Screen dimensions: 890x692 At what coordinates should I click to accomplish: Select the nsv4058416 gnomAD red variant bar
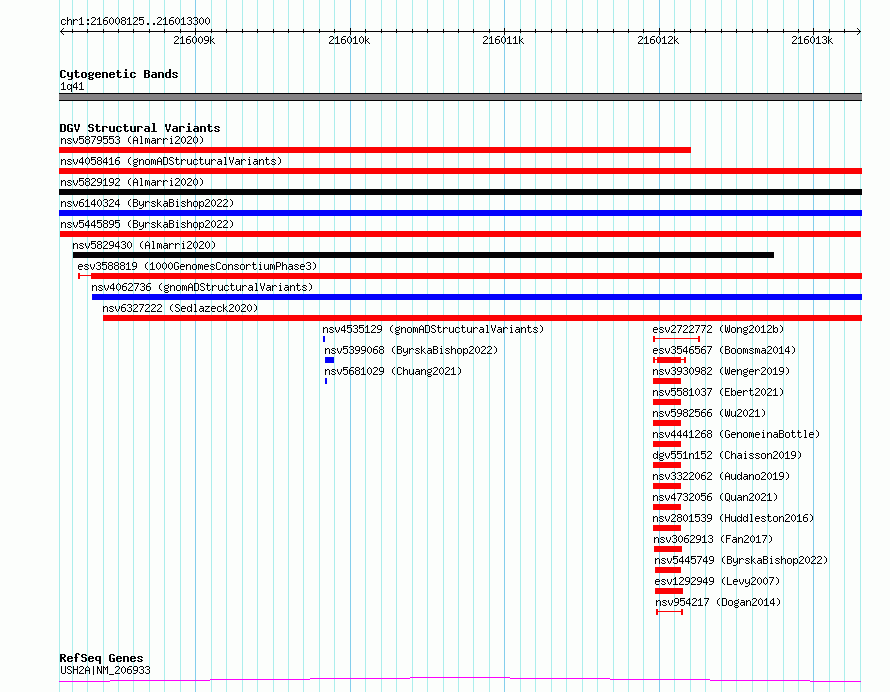[x=460, y=171]
